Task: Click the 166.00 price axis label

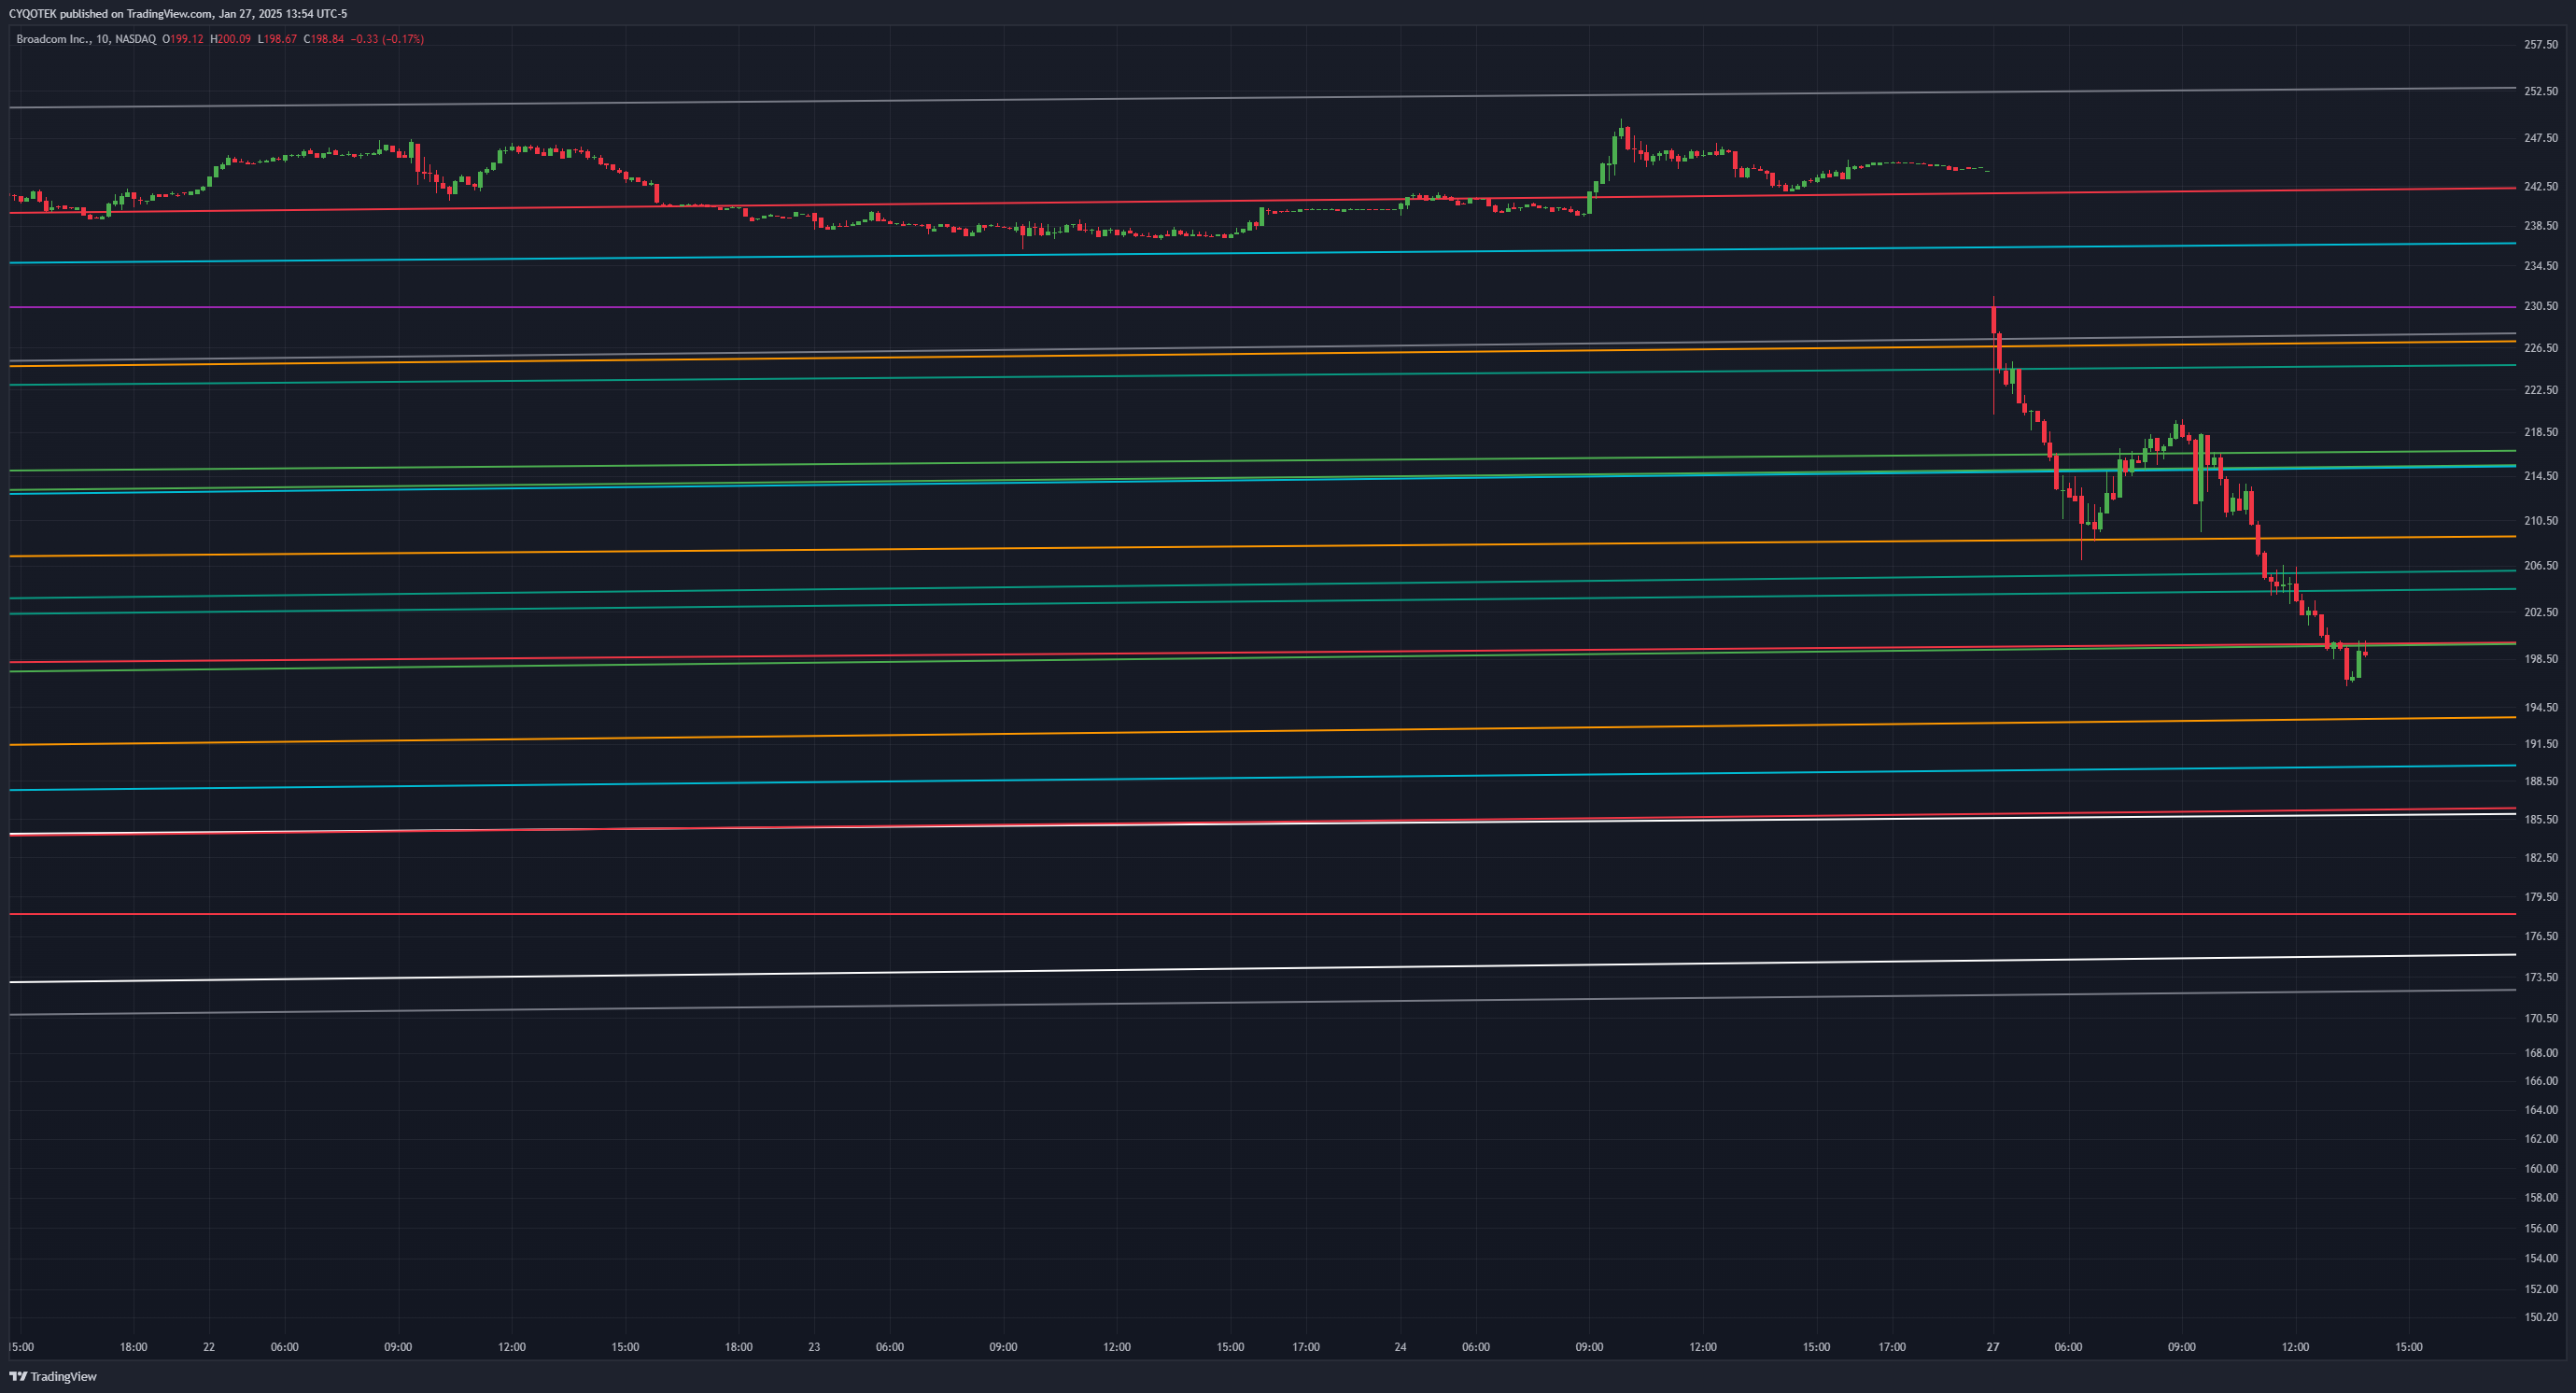Action: pos(2541,1081)
